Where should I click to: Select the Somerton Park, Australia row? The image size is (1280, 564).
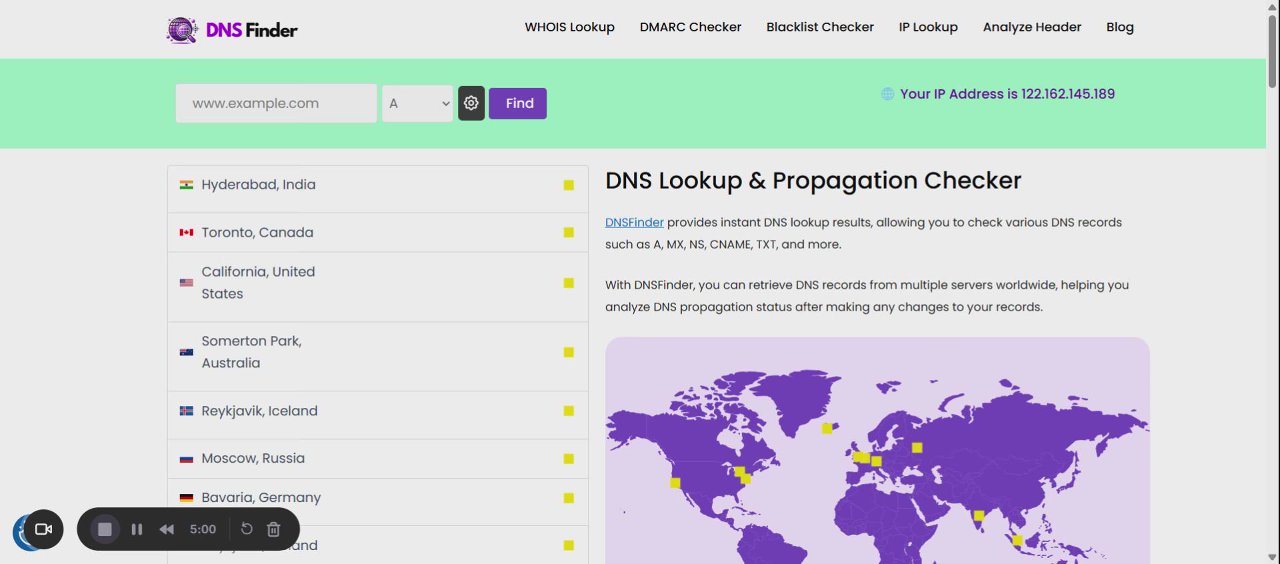coord(378,356)
